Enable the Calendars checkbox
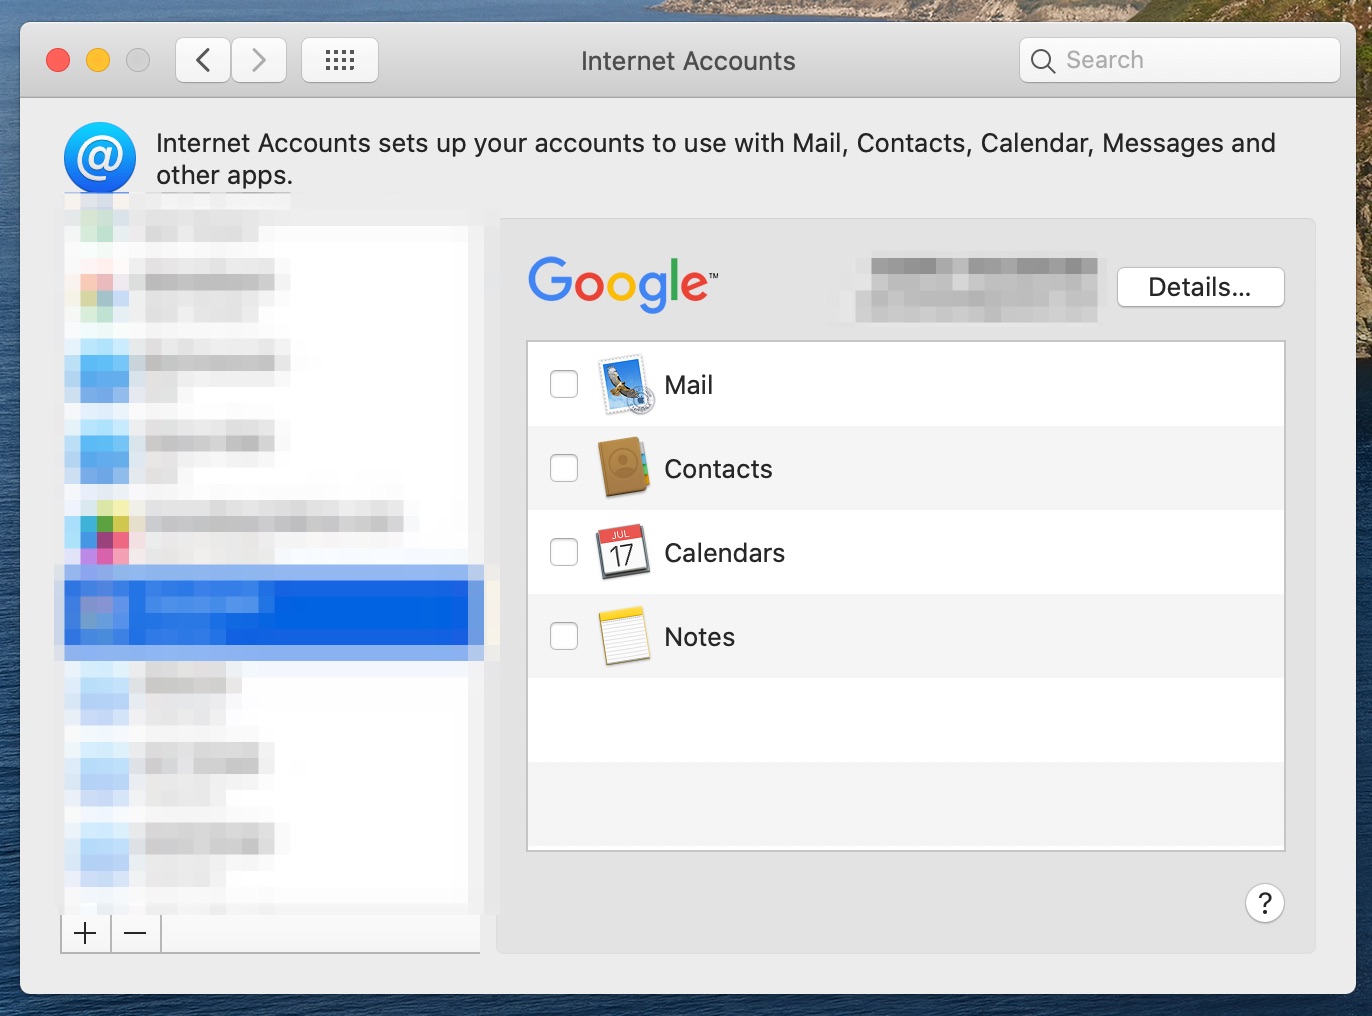 click(564, 552)
